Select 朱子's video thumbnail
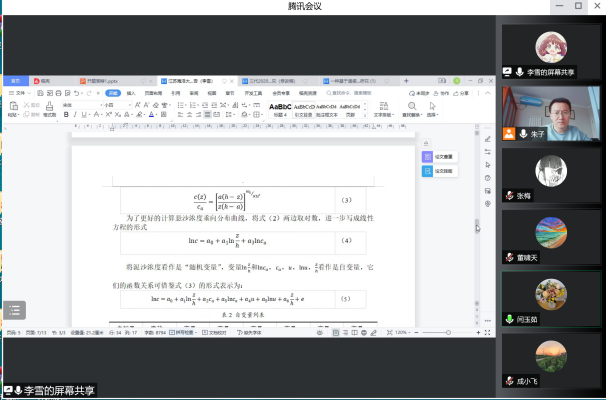Image resolution: width=606 pixels, height=400 pixels. 551,112
